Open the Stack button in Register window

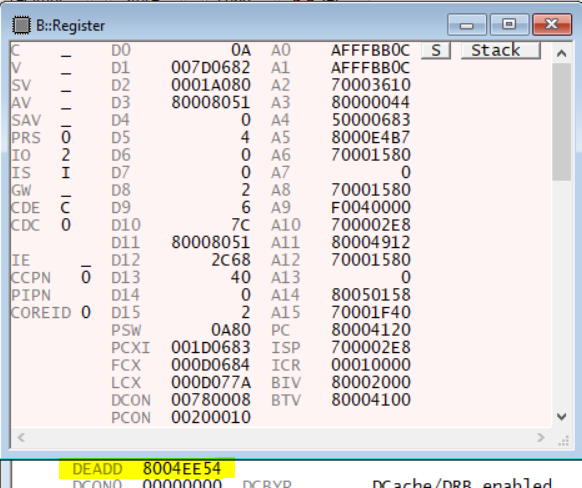[500, 50]
